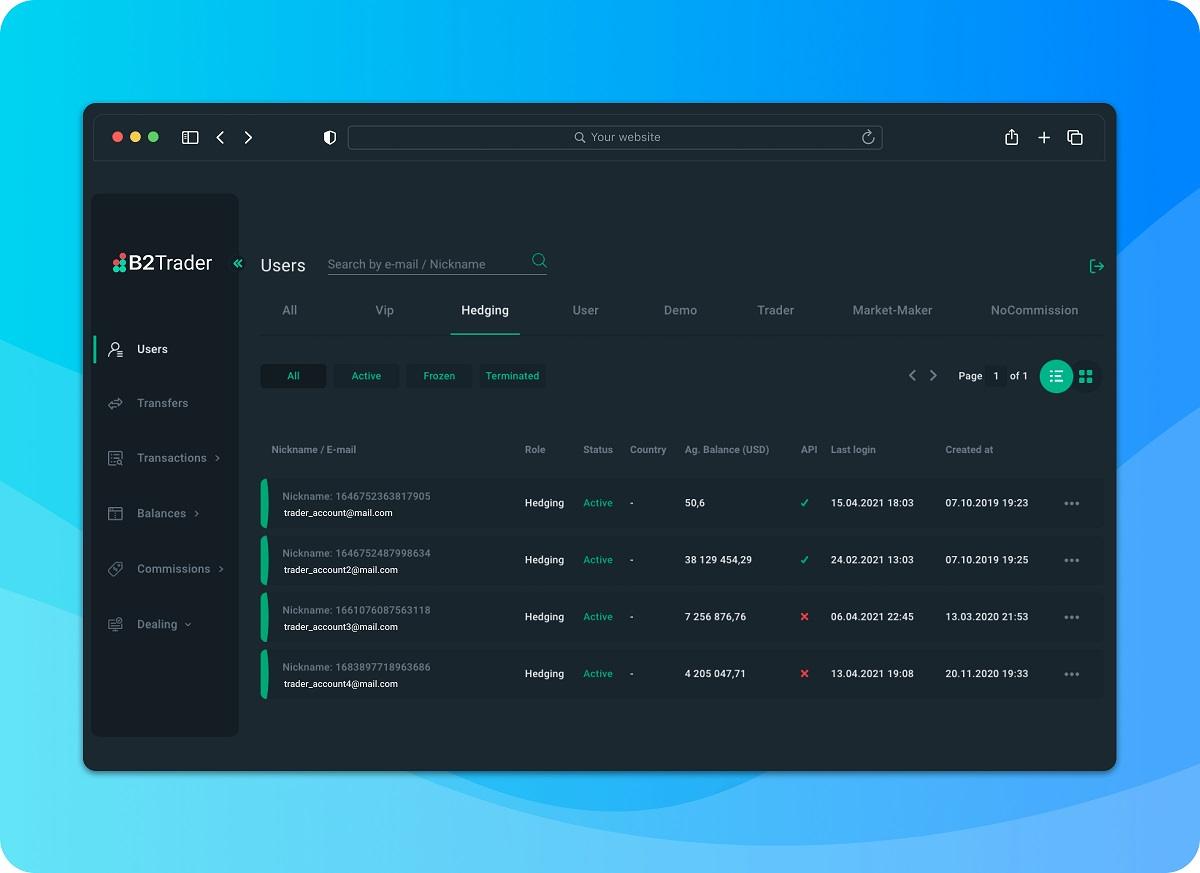The image size is (1200, 873).
Task: Switch to the Vip tab
Action: [x=385, y=310]
